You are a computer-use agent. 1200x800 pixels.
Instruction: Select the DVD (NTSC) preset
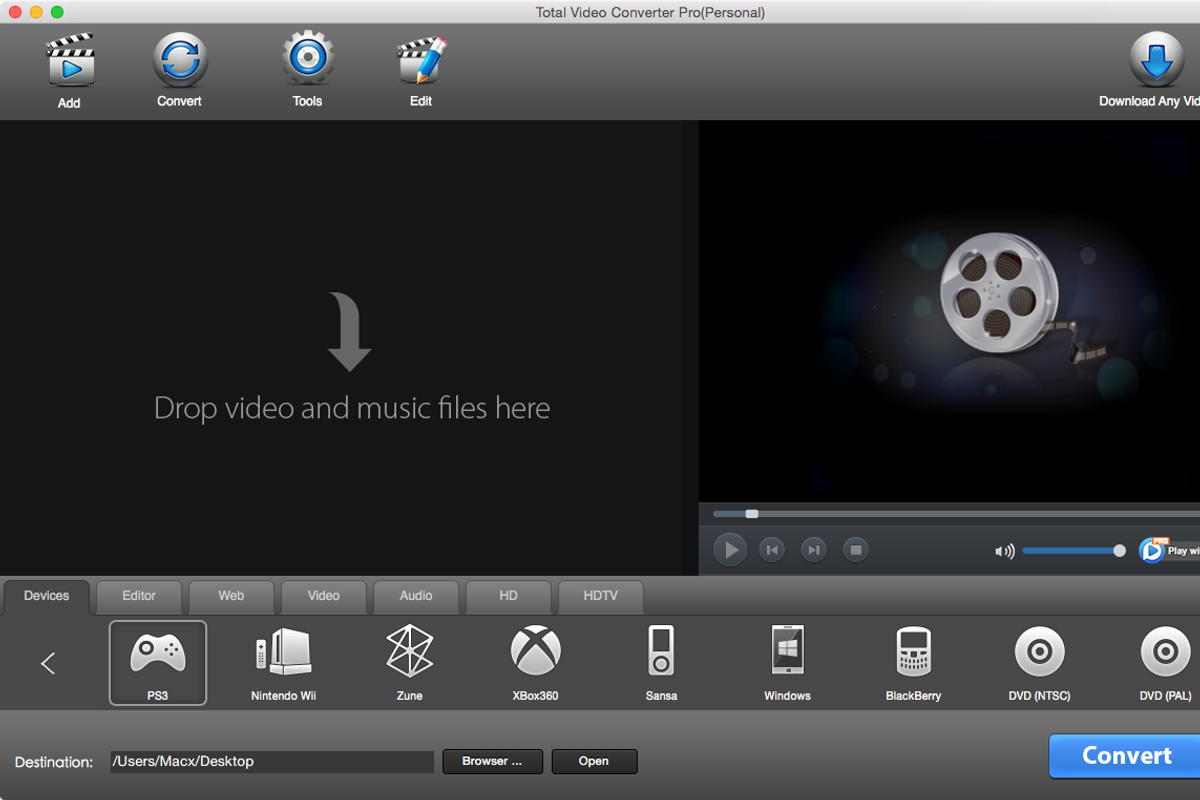point(1039,663)
